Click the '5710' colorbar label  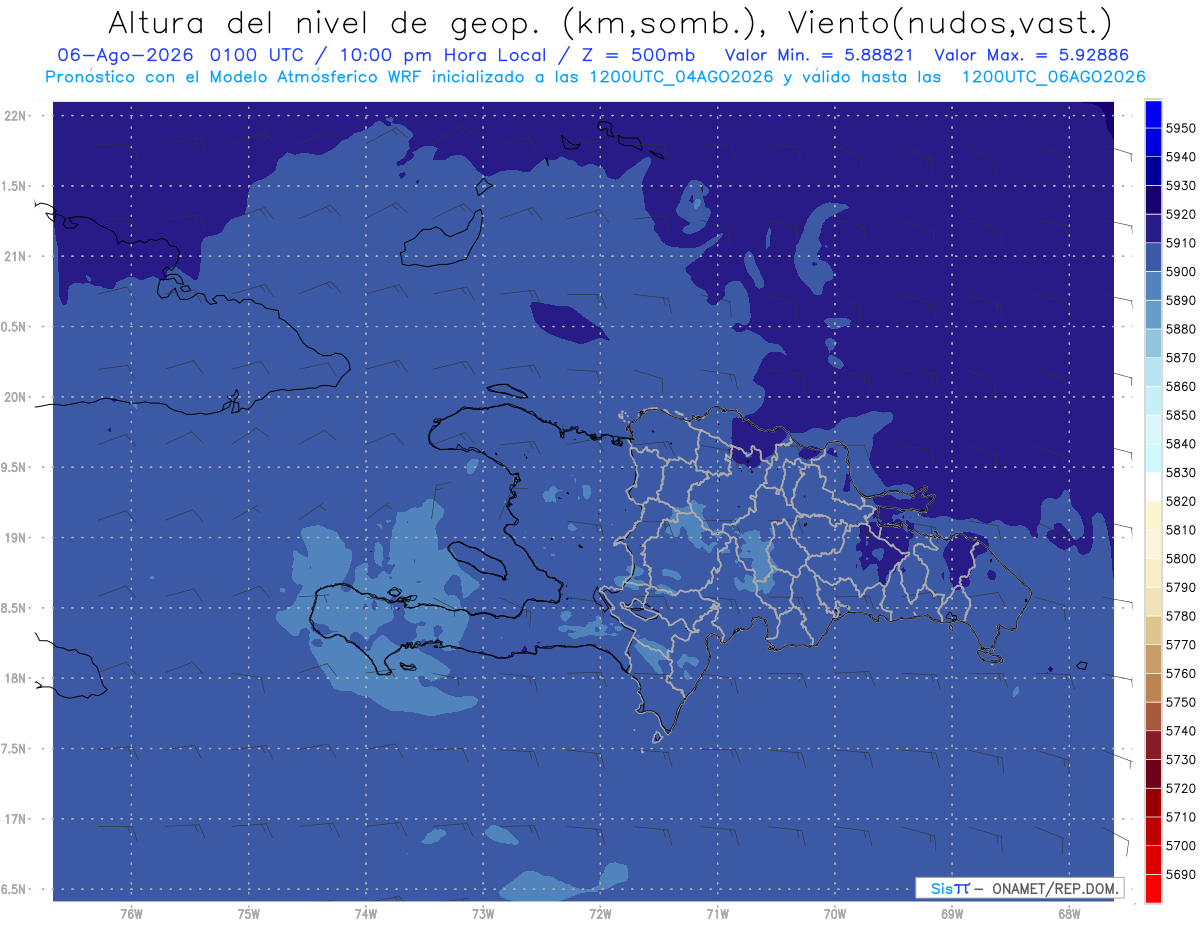(1180, 817)
